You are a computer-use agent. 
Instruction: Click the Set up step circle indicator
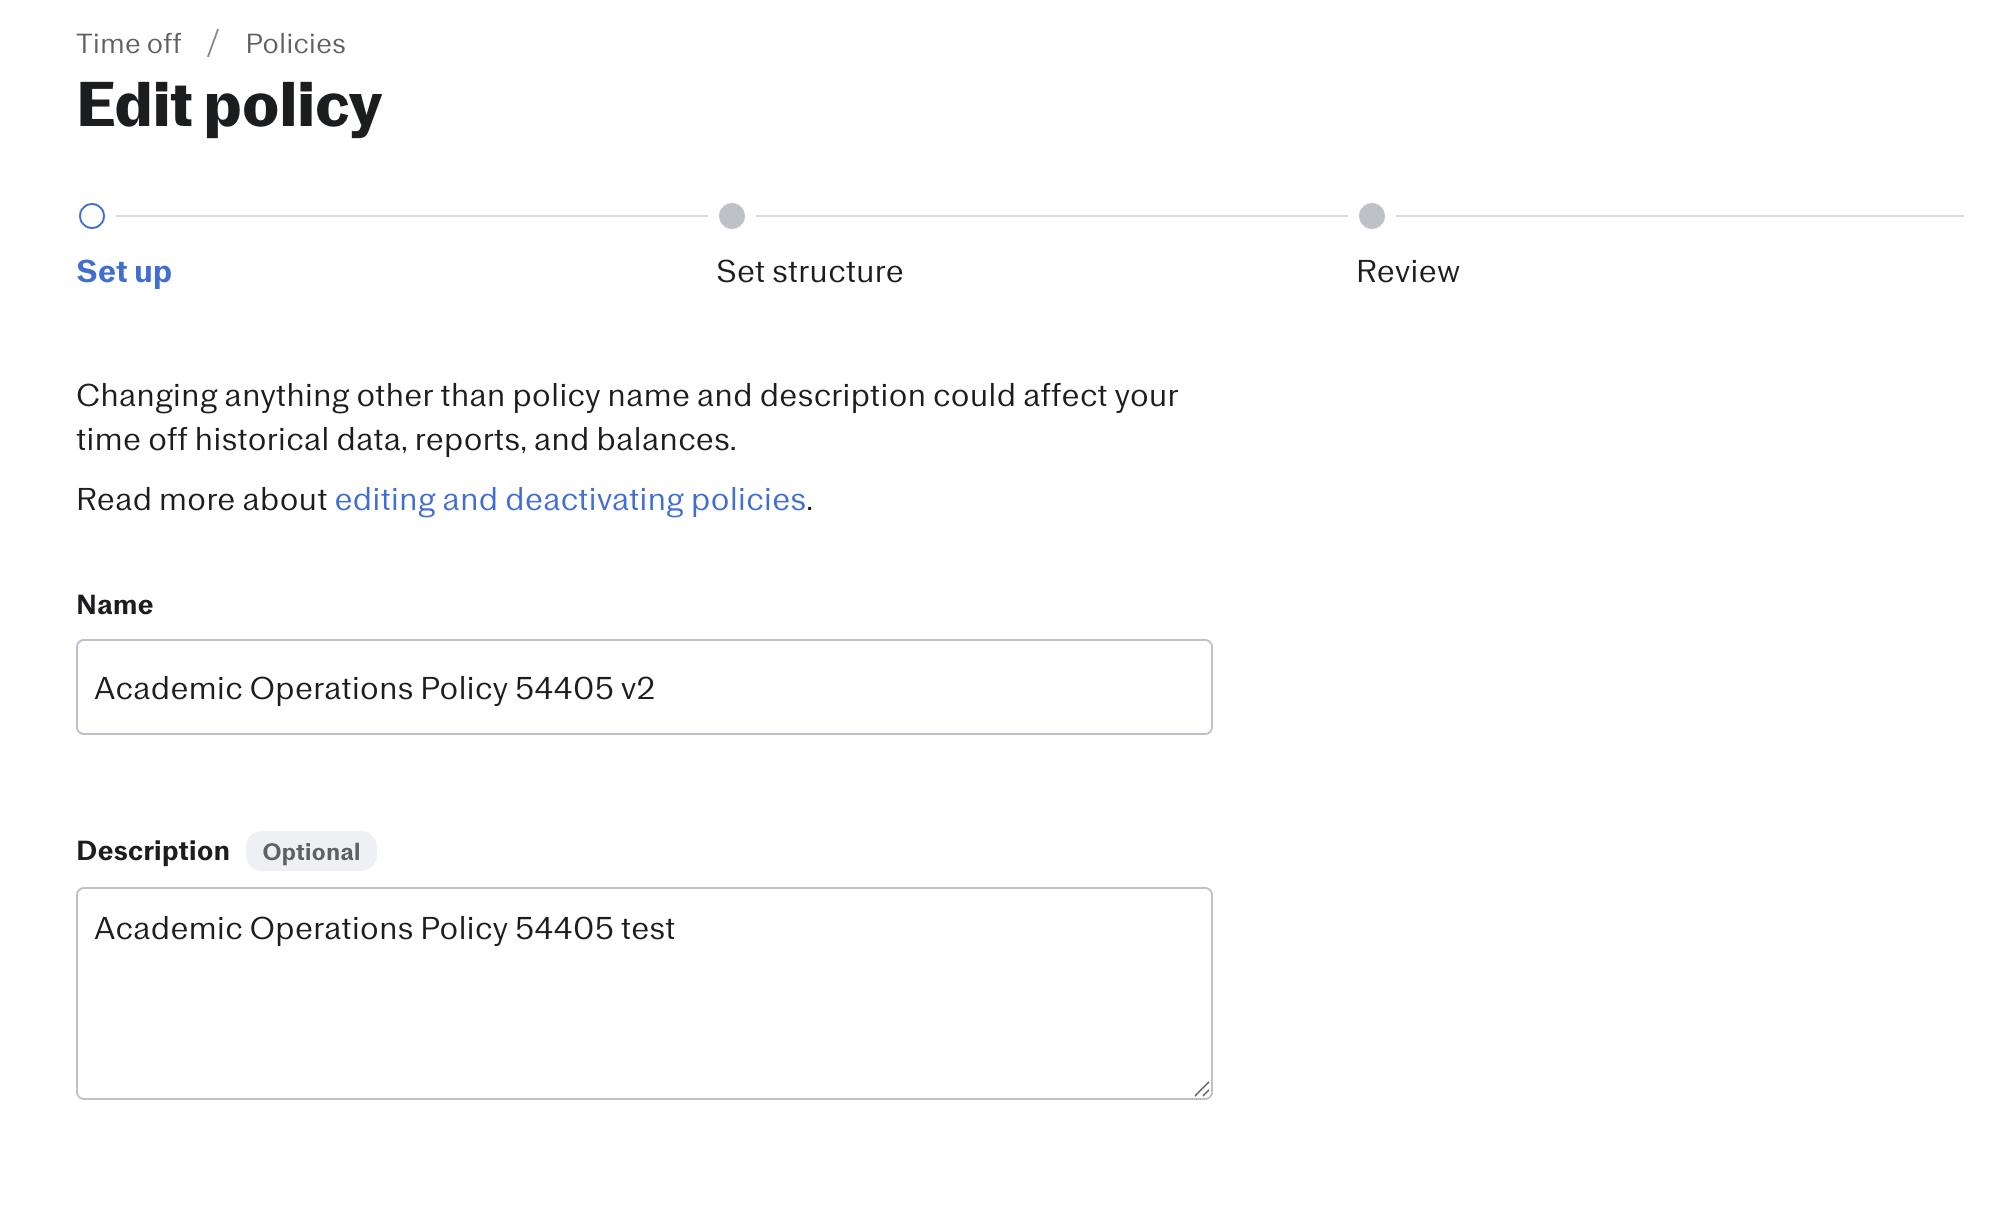coord(92,216)
